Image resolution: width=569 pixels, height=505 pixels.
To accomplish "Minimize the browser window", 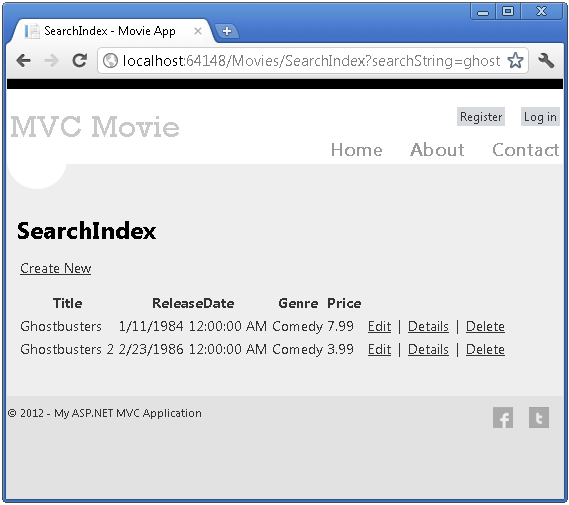I will coord(483,12).
